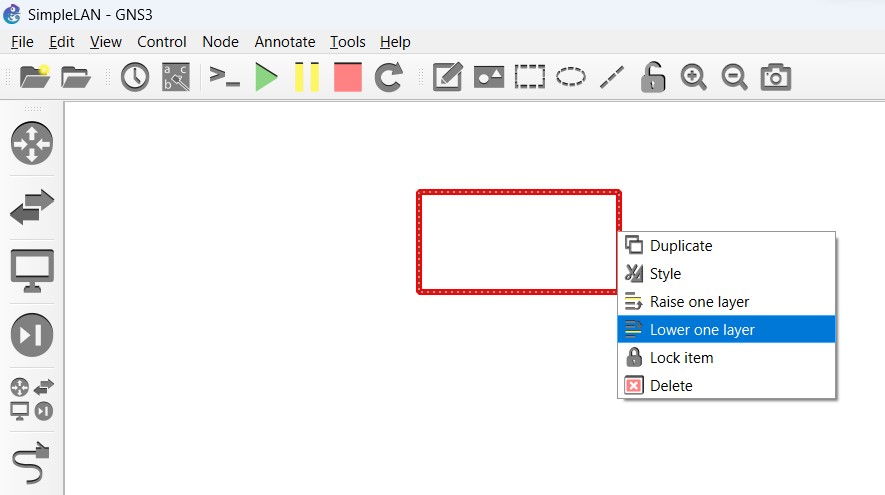The height and width of the screenshot is (495, 885).
Task: Click the Open project folder icon
Action: coord(76,77)
